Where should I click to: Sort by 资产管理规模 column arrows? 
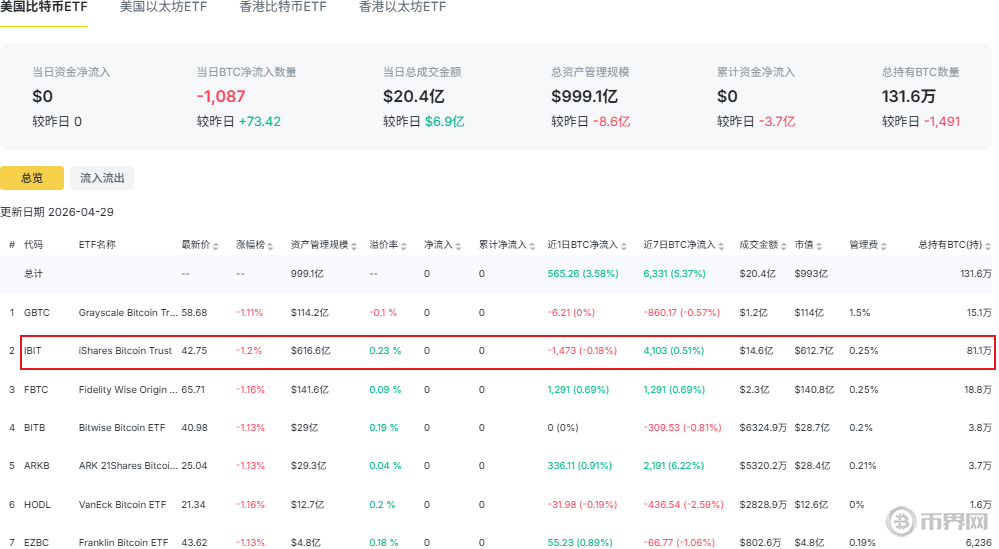(354, 245)
